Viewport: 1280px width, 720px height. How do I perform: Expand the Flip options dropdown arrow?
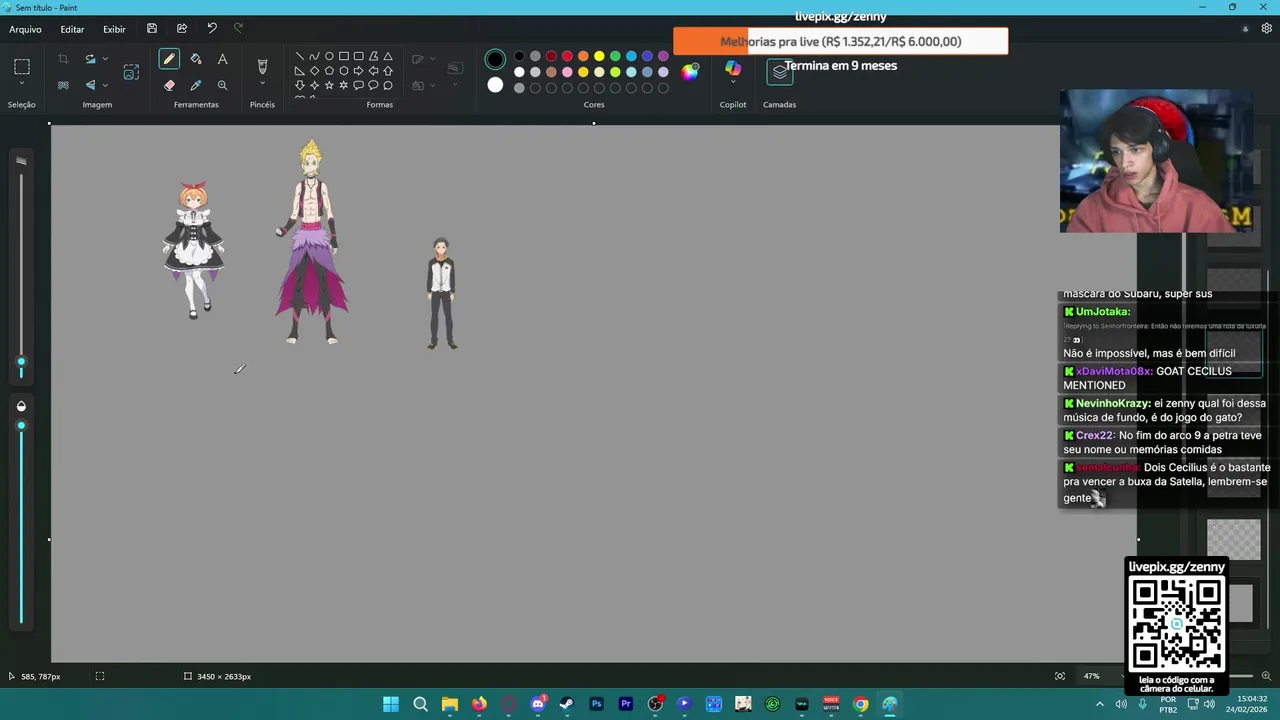pyautogui.click(x=105, y=85)
